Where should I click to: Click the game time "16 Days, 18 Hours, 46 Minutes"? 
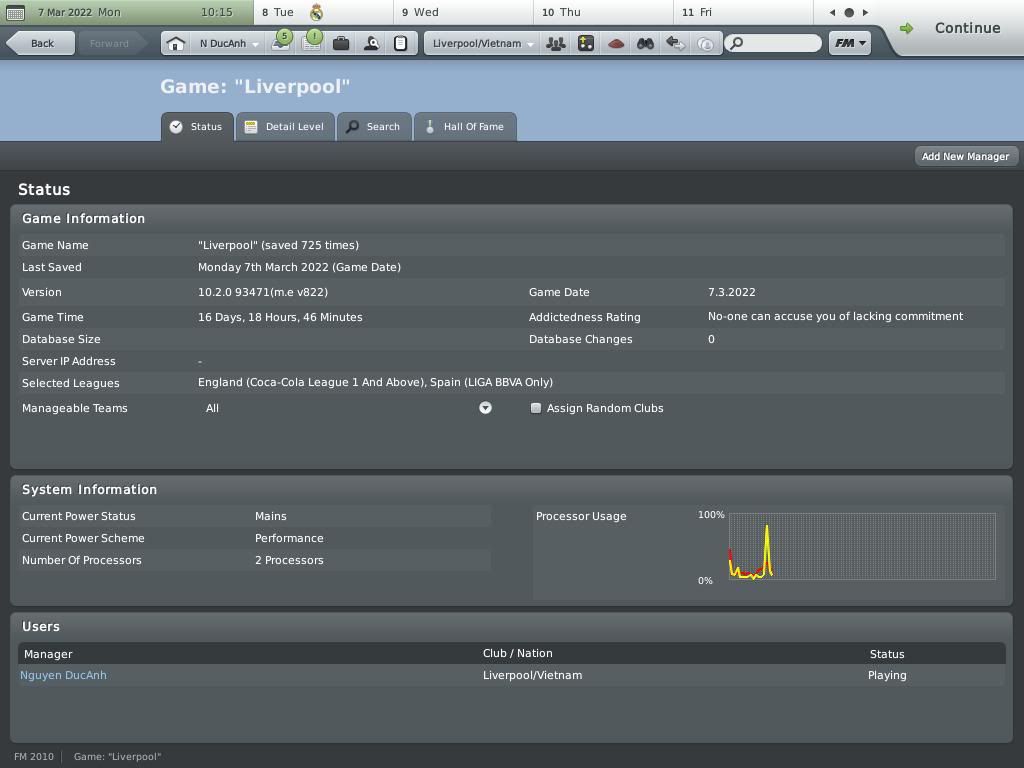click(280, 317)
